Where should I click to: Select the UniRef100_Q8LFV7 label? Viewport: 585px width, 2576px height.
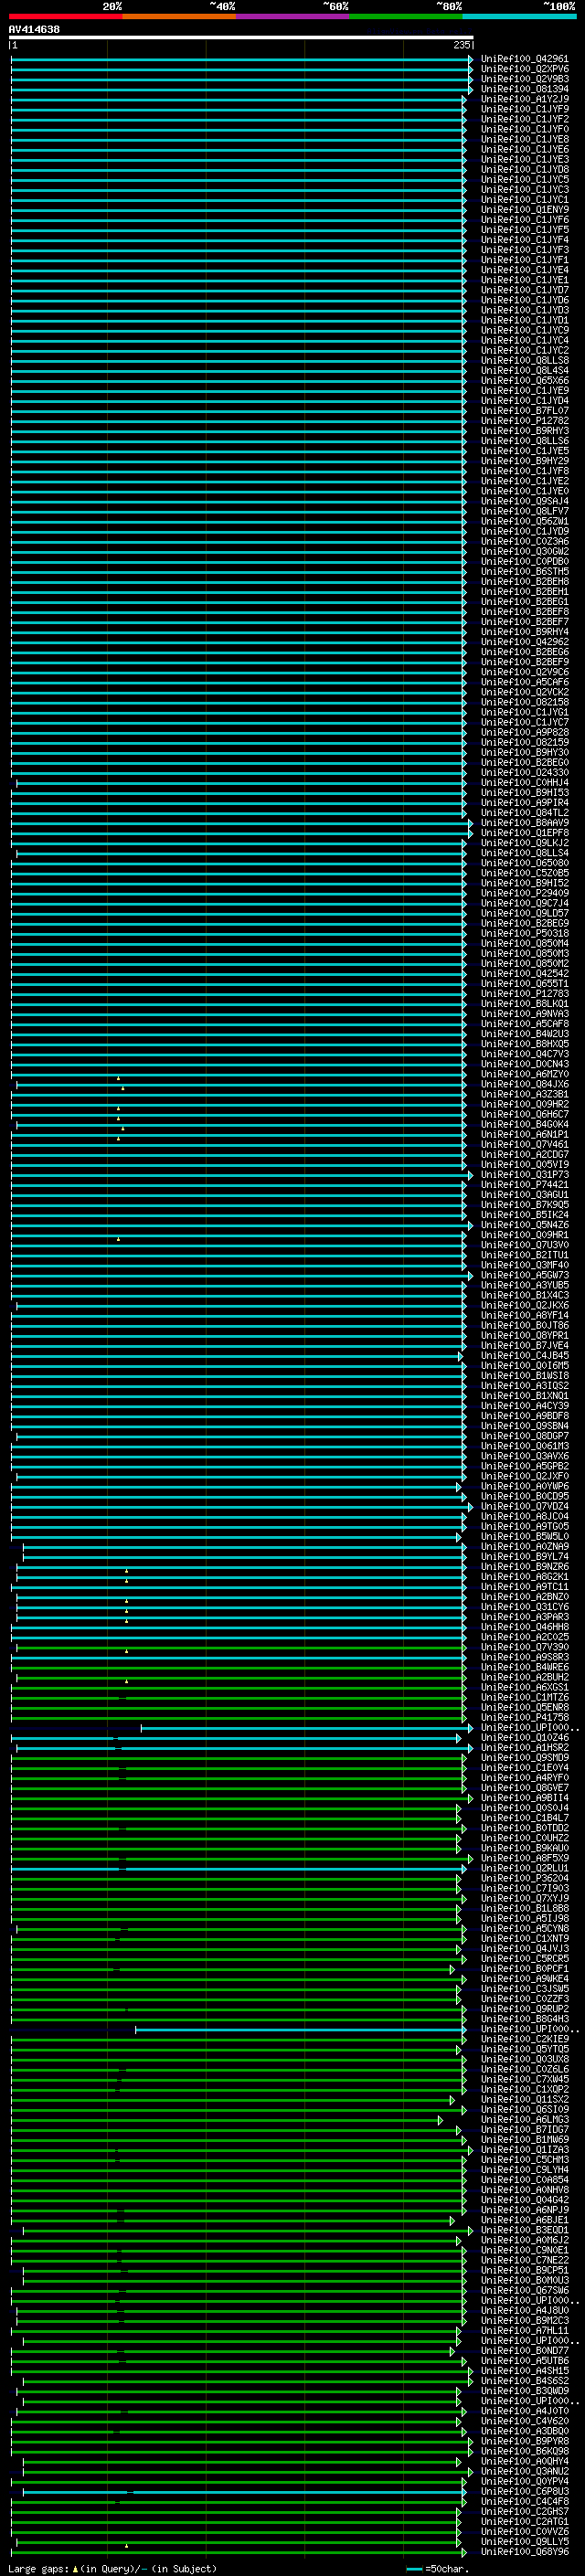pyautogui.click(x=524, y=512)
